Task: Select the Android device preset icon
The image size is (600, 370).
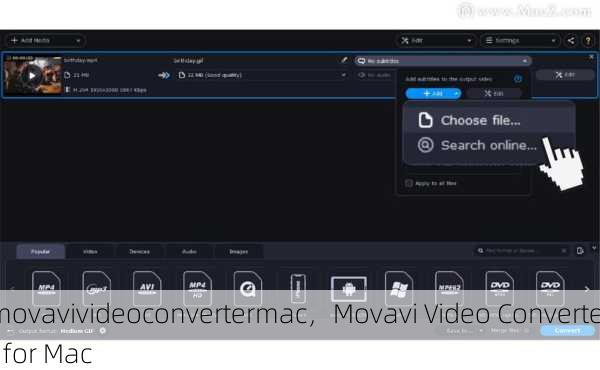Action: coord(349,289)
